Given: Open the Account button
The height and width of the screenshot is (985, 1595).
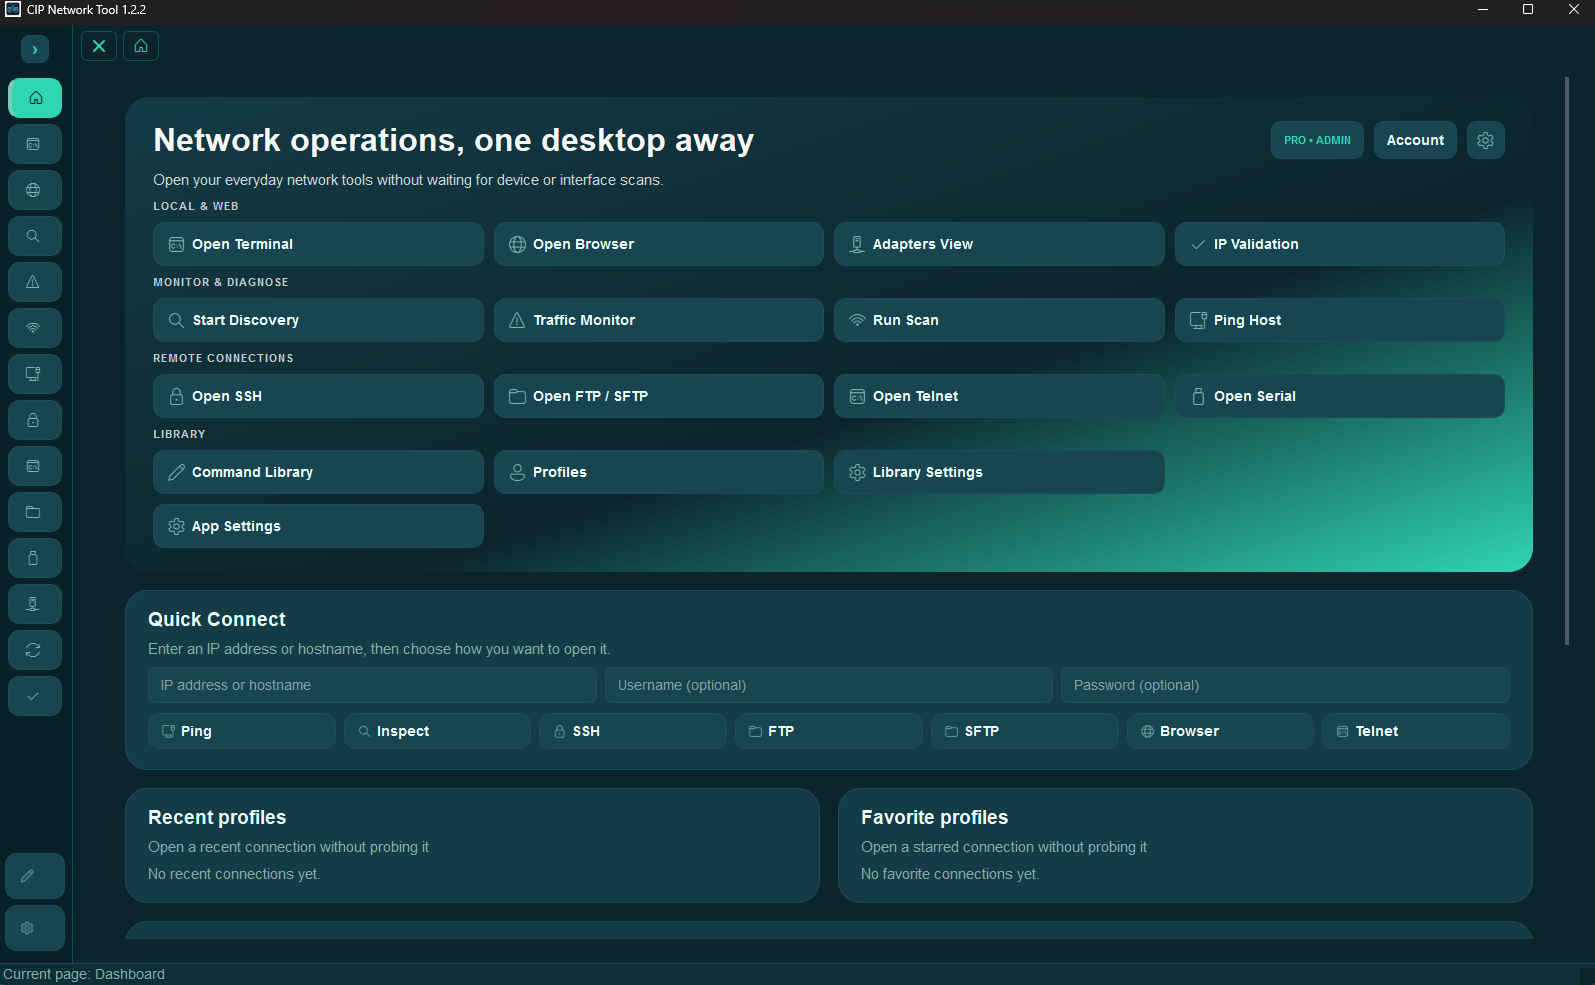Looking at the screenshot, I should [1415, 140].
